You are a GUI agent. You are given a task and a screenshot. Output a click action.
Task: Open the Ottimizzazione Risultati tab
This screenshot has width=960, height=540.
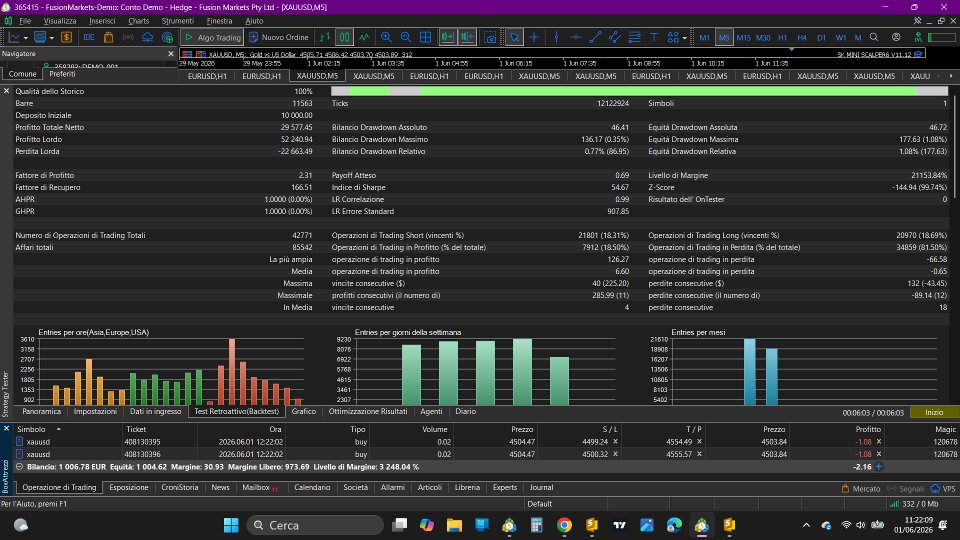coord(368,411)
